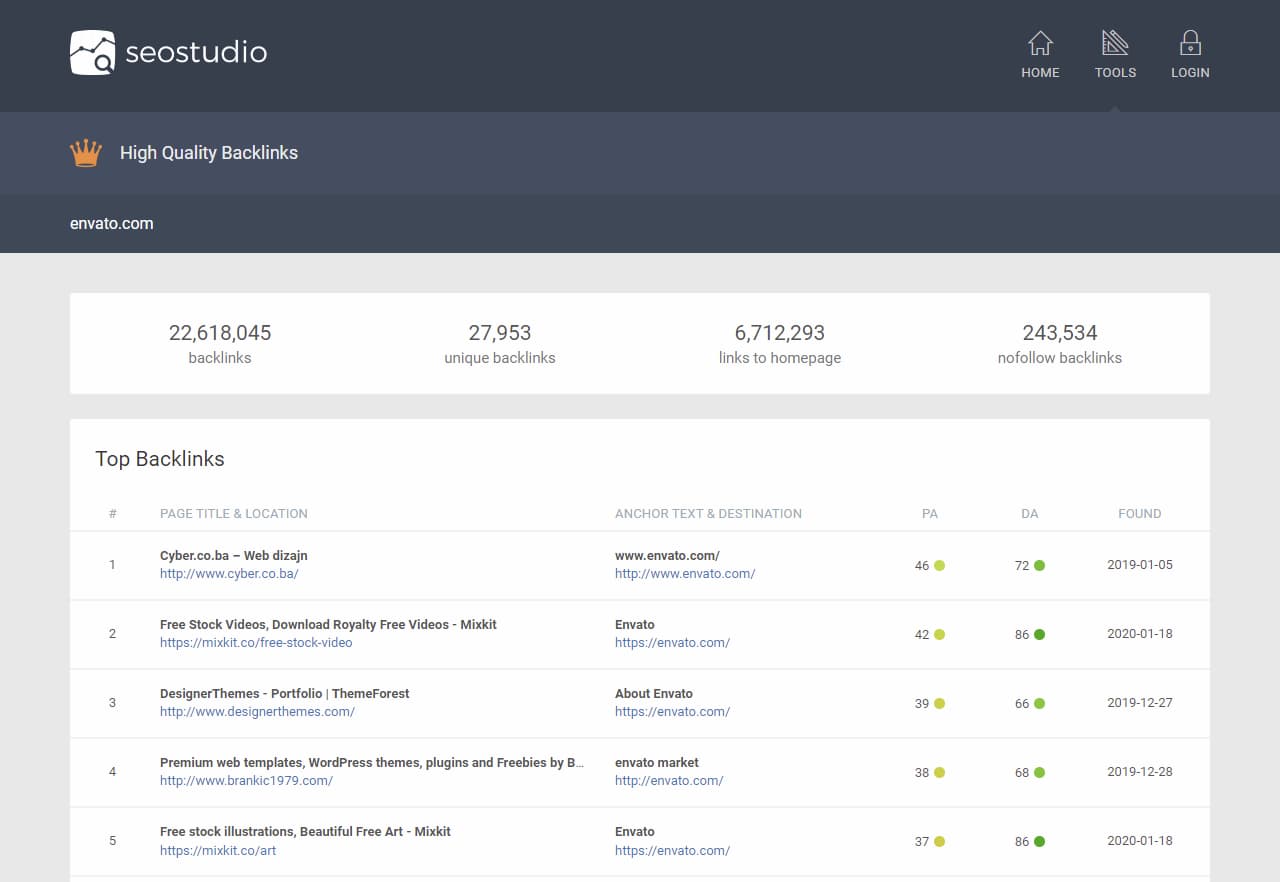Image resolution: width=1280 pixels, height=882 pixels.
Task: Click the High Quality Backlinks heading
Action: coord(209,153)
